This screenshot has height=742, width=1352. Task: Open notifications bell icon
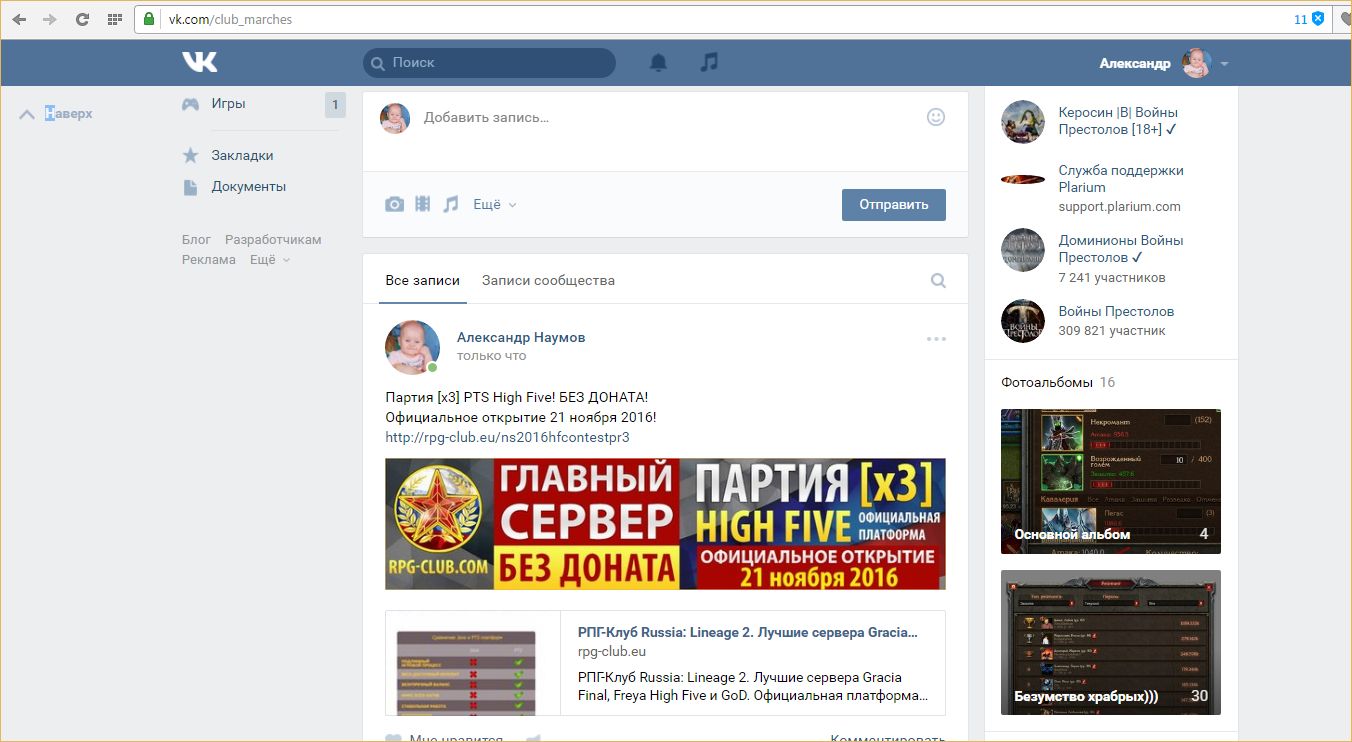point(658,63)
